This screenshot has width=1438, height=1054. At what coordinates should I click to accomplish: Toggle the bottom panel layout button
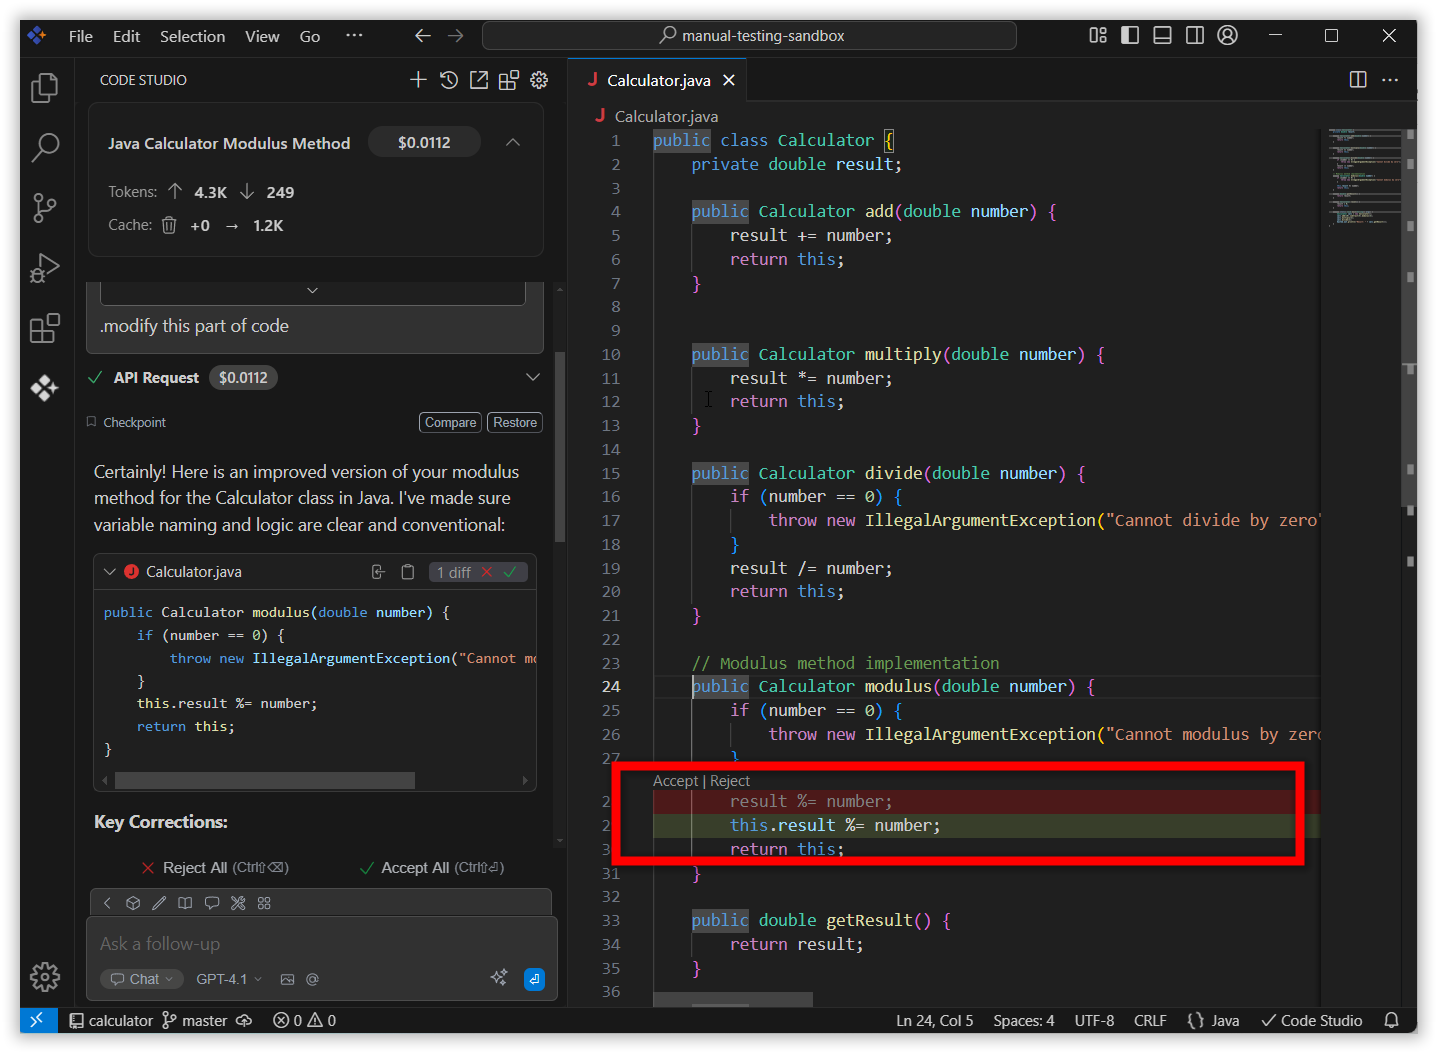point(1162,35)
